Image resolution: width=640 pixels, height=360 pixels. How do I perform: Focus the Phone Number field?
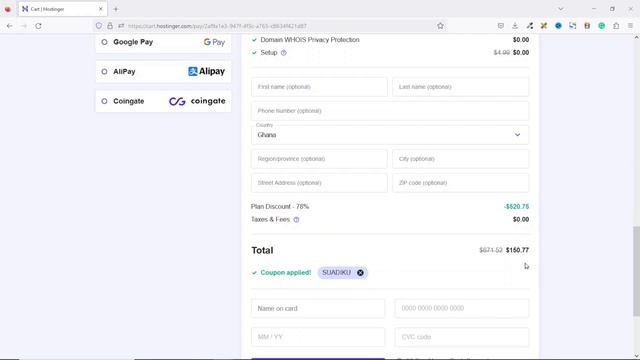point(390,111)
